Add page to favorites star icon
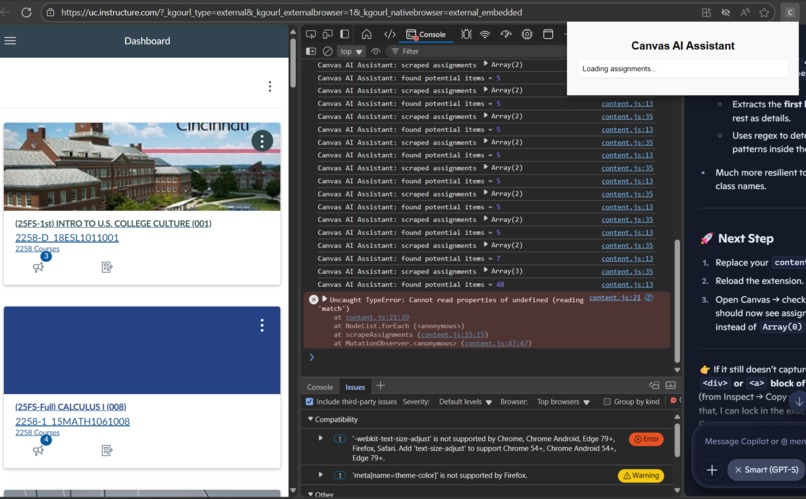This screenshot has height=499, width=806. coord(764,12)
